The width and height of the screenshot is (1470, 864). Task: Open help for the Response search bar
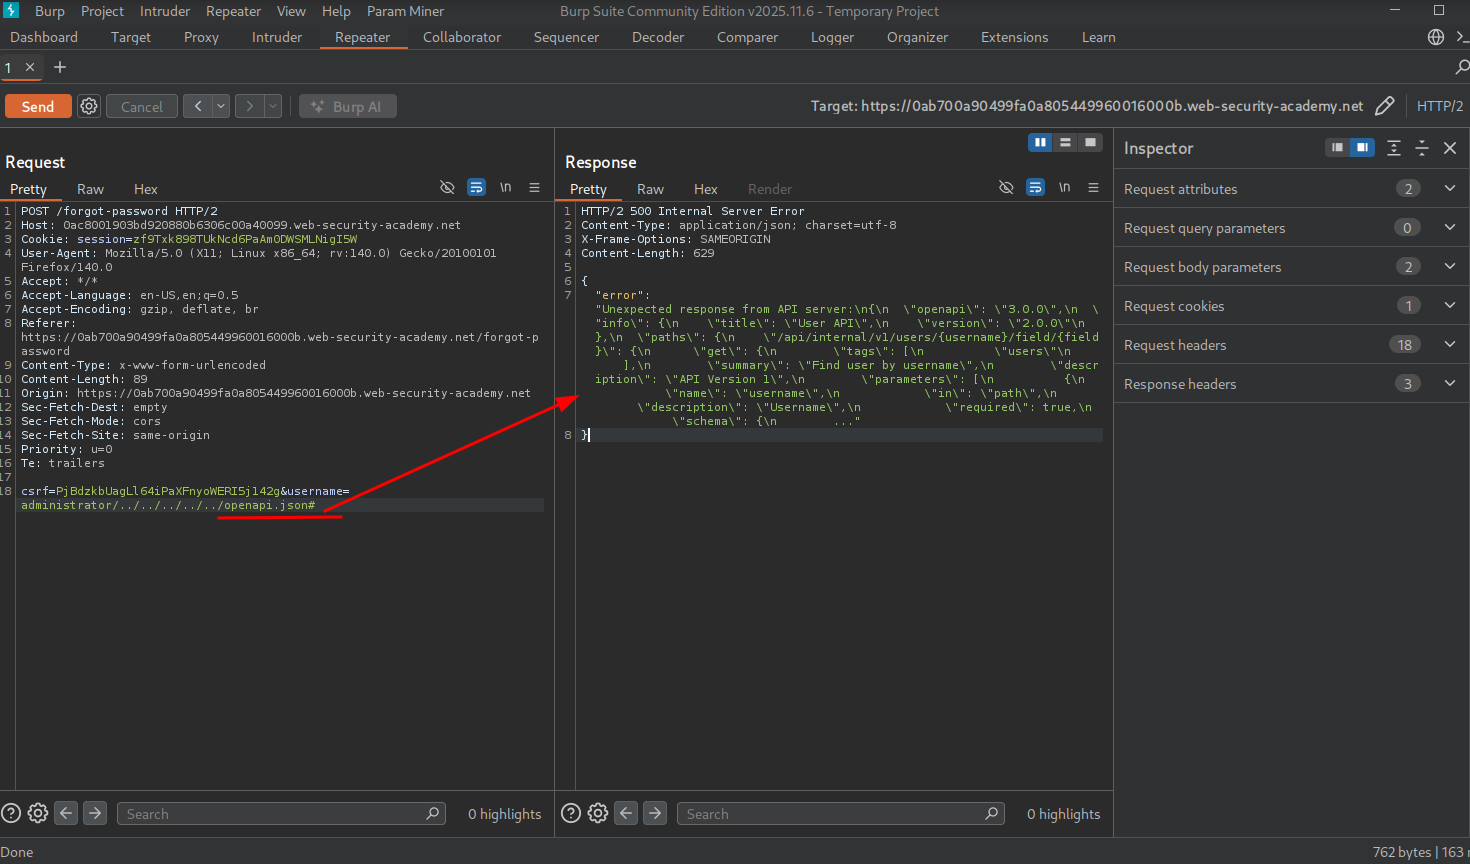pos(571,813)
